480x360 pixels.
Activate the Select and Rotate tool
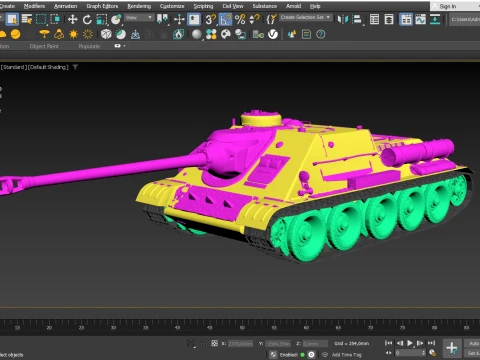(x=87, y=20)
